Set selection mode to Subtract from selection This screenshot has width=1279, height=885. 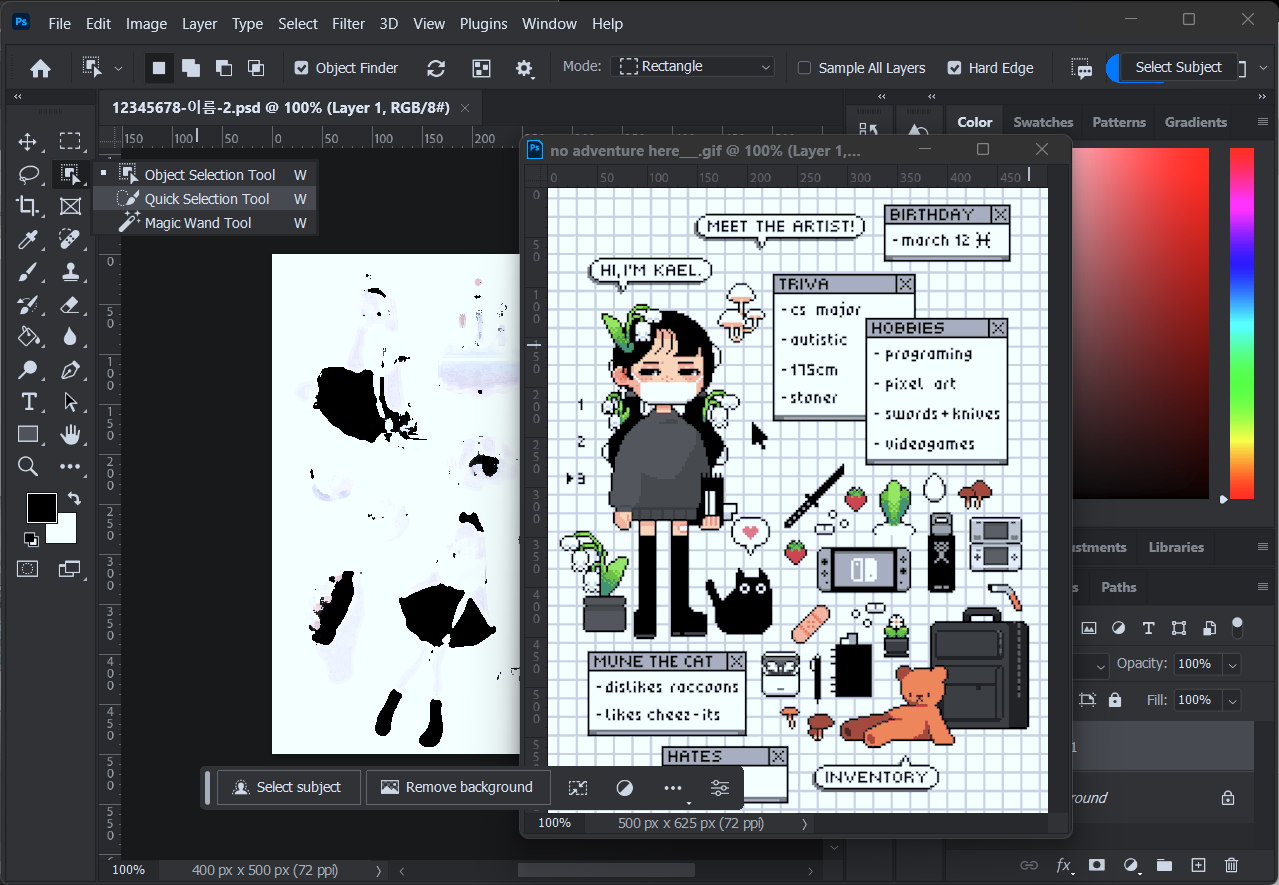[223, 68]
